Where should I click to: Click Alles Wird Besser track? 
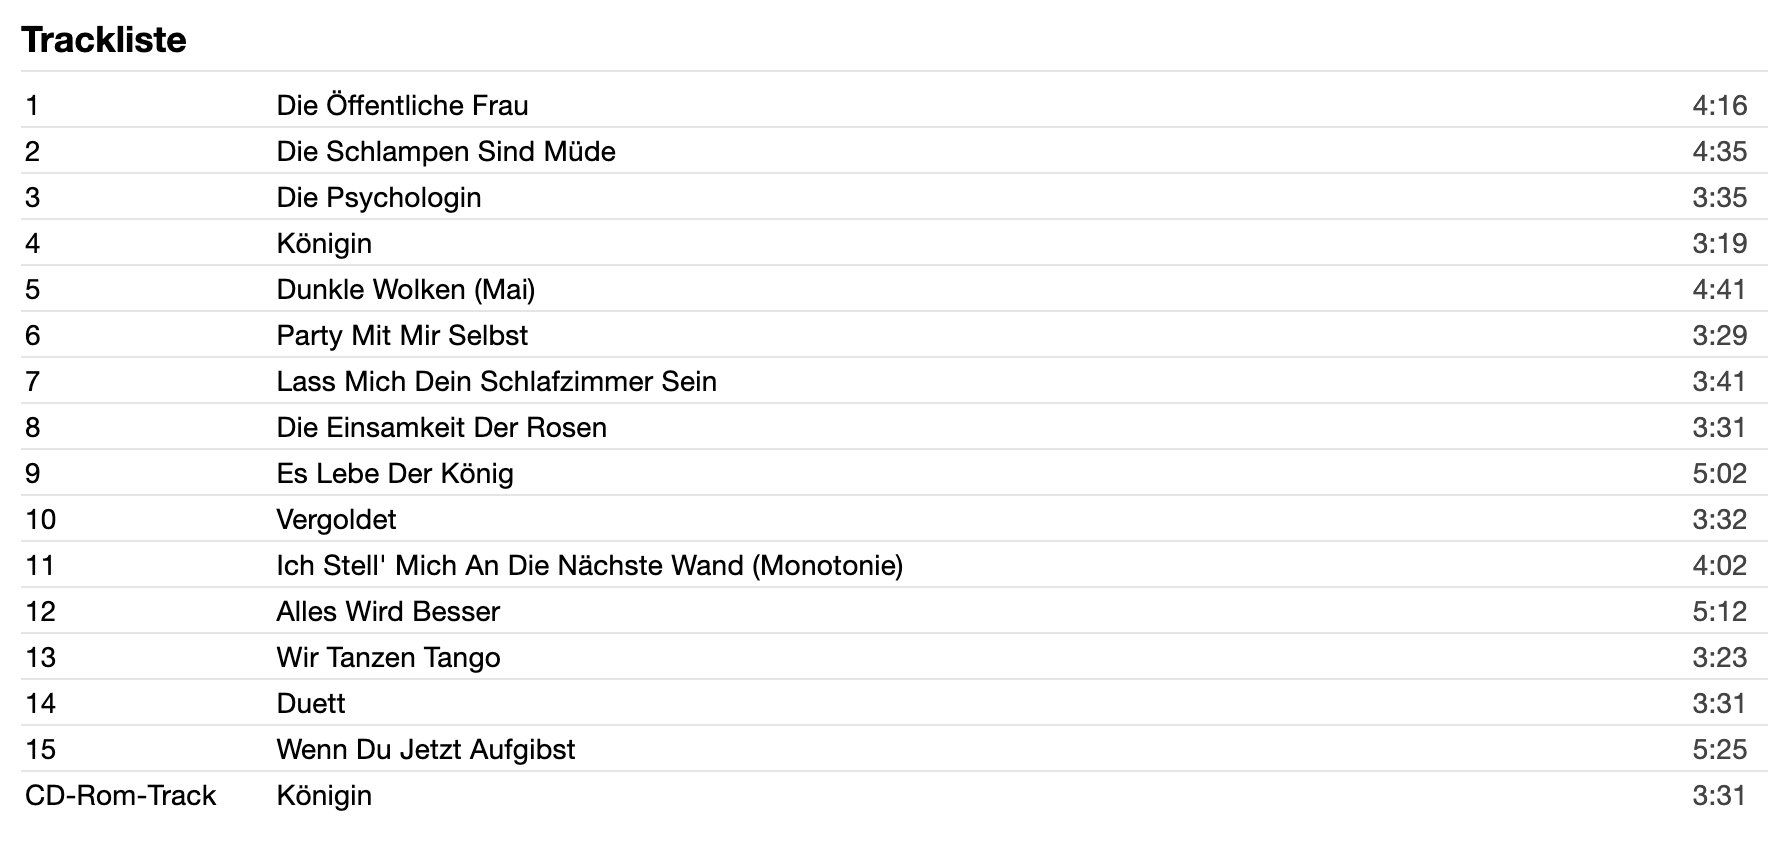(388, 611)
